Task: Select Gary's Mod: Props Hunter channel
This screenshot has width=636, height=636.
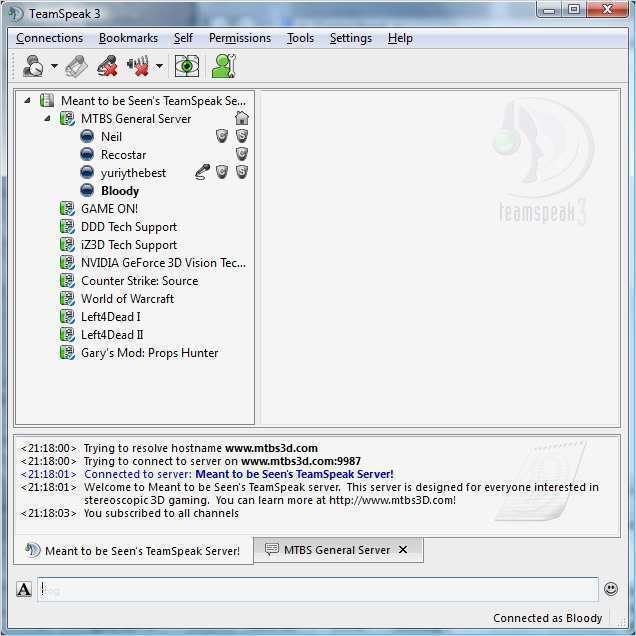Action: click(150, 353)
